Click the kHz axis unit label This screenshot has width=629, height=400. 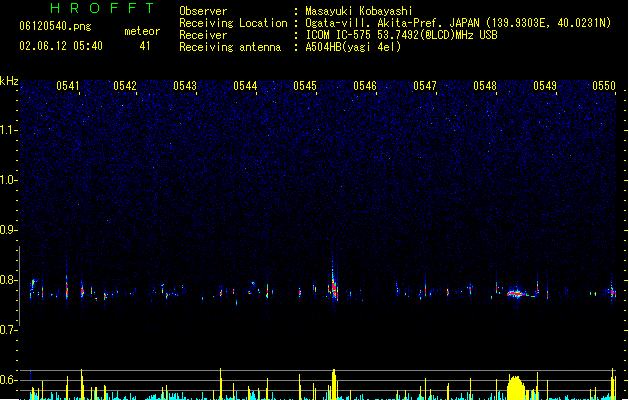click(x=9, y=81)
